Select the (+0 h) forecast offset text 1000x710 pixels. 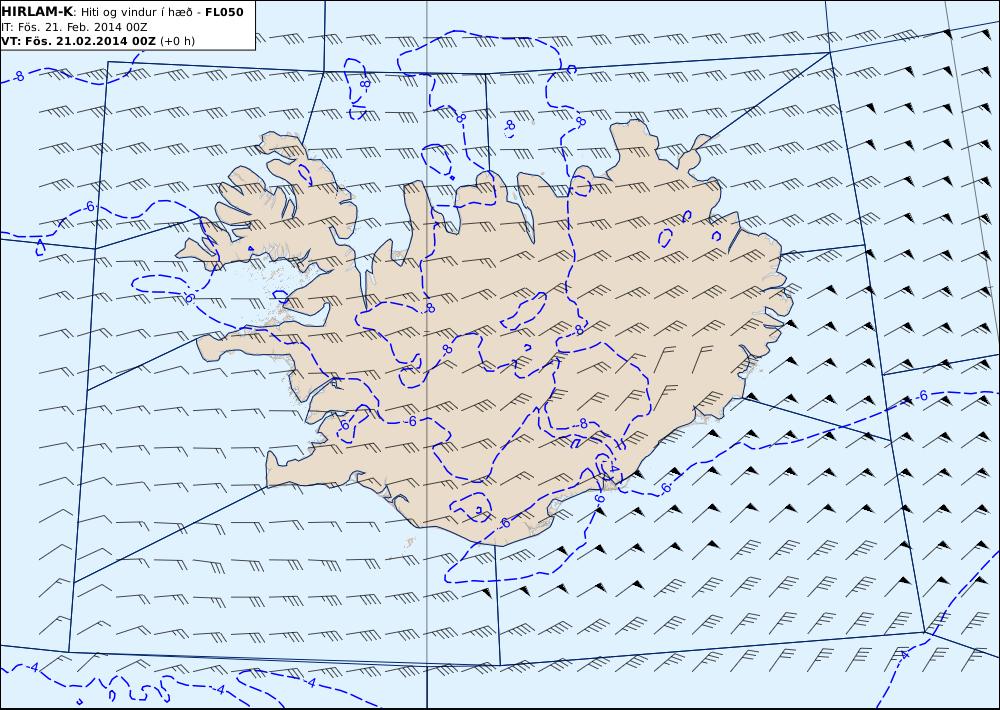[x=177, y=41]
